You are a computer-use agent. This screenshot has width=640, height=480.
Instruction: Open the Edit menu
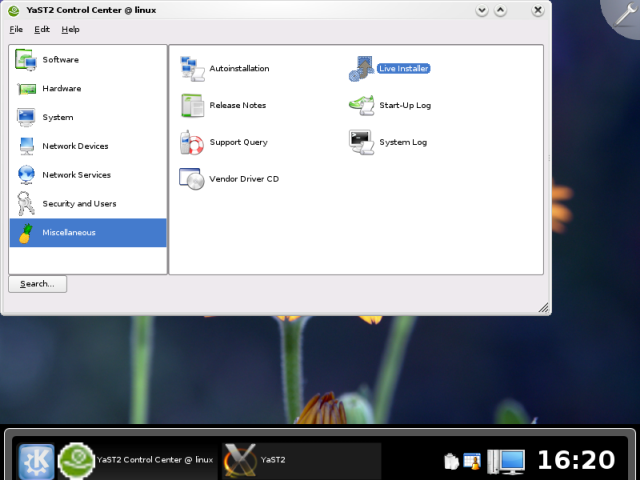click(42, 29)
